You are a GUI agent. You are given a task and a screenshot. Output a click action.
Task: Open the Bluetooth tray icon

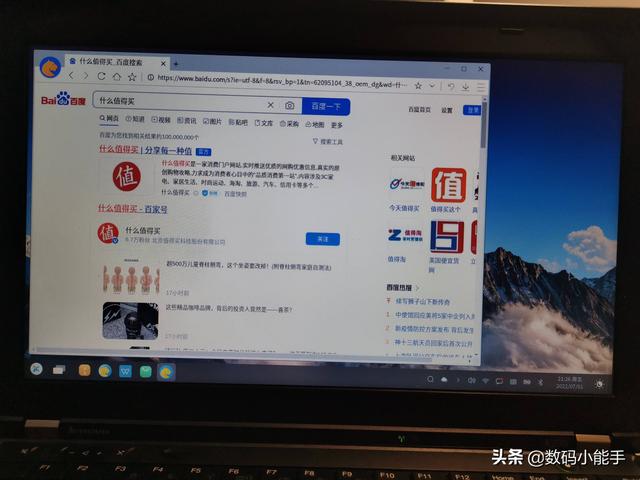pos(541,382)
